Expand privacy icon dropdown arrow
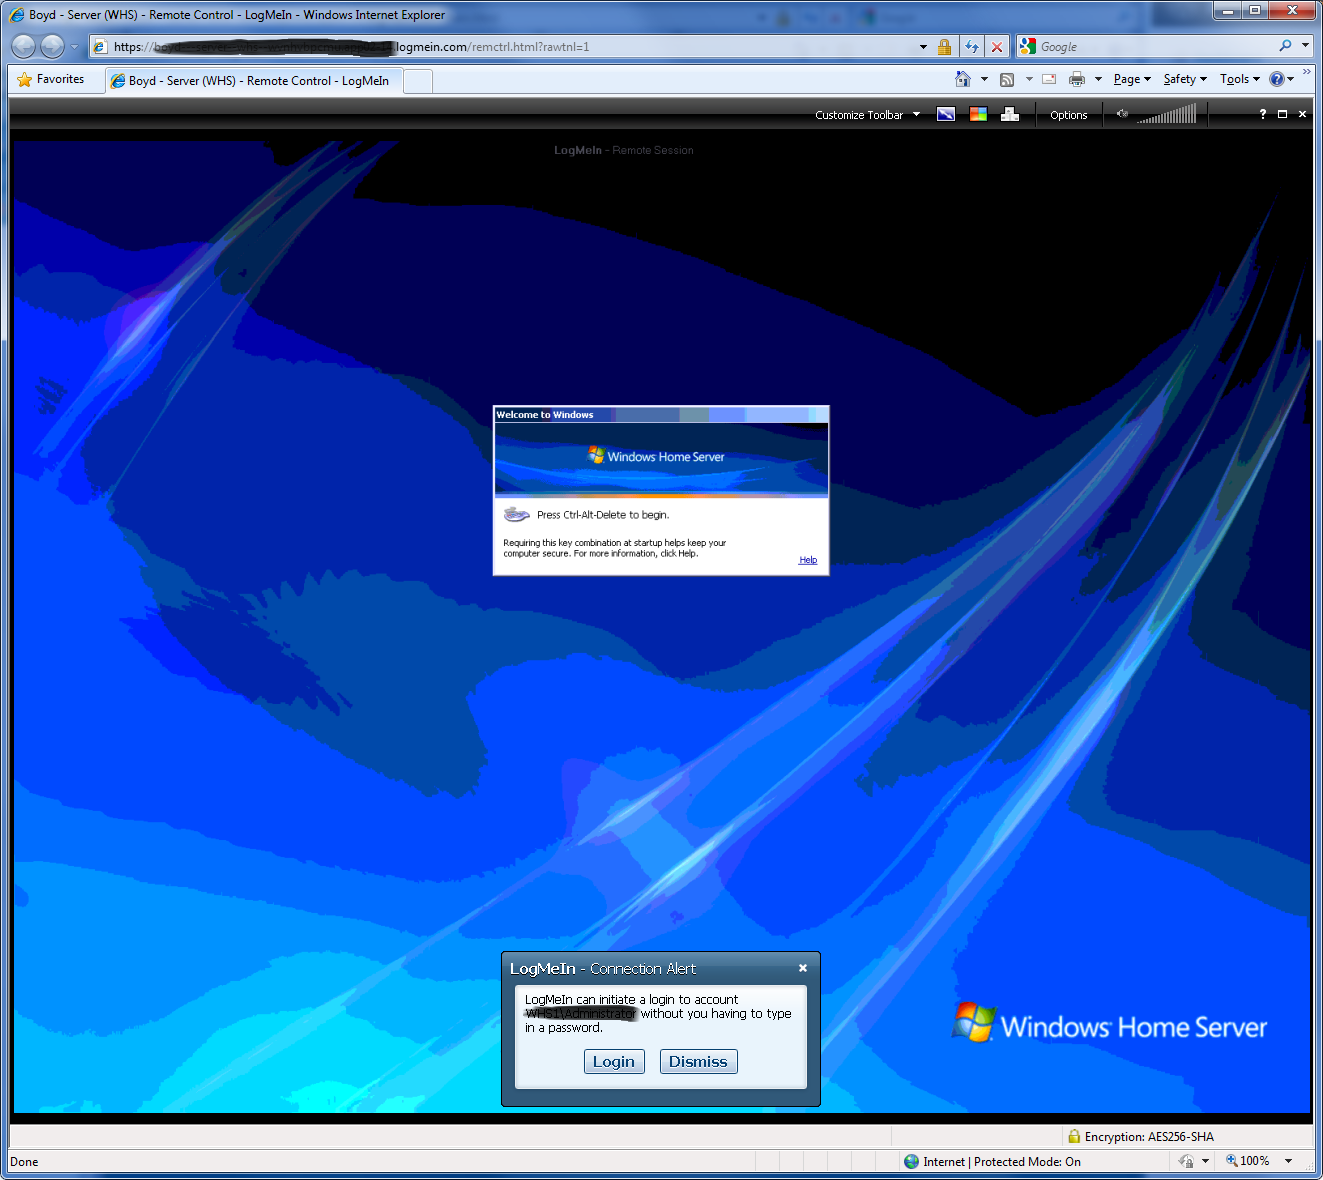This screenshot has height=1180, width=1323. pyautogui.click(x=1205, y=1161)
